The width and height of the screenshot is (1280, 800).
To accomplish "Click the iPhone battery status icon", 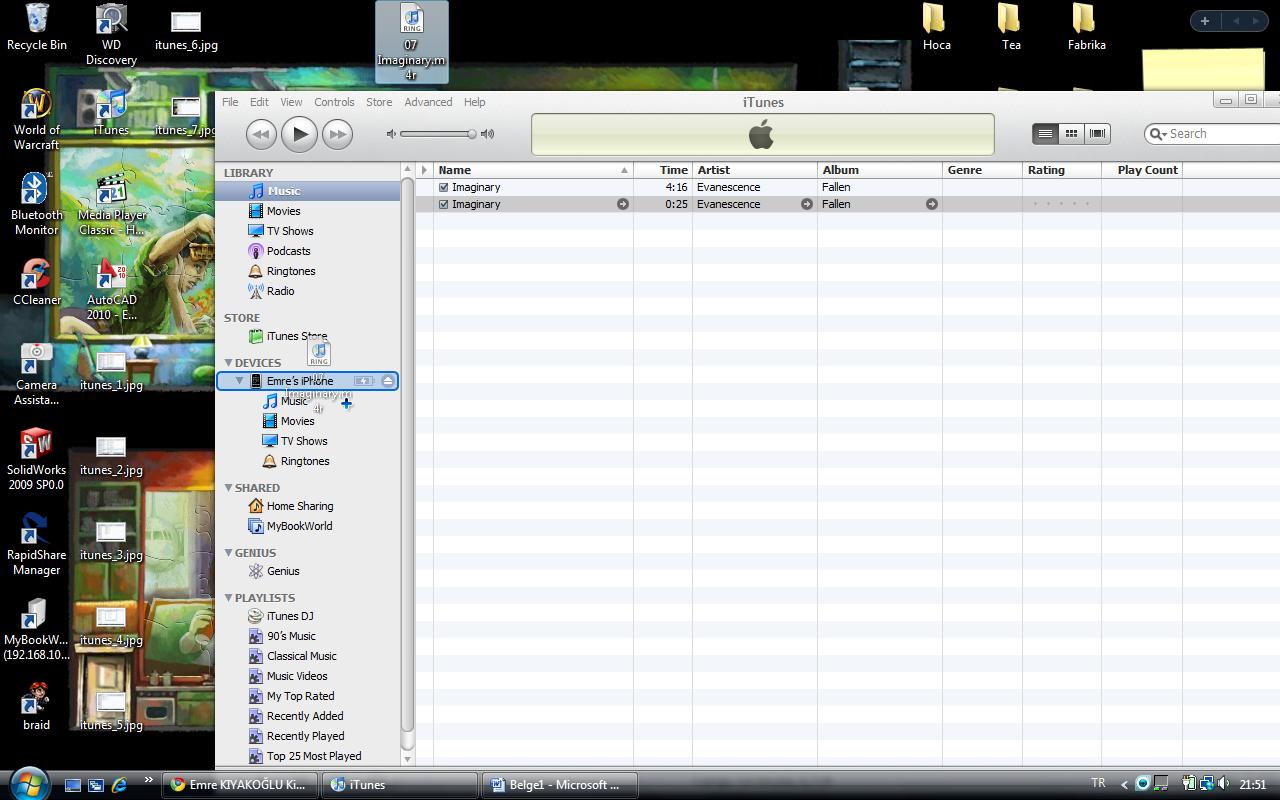I will (x=364, y=381).
